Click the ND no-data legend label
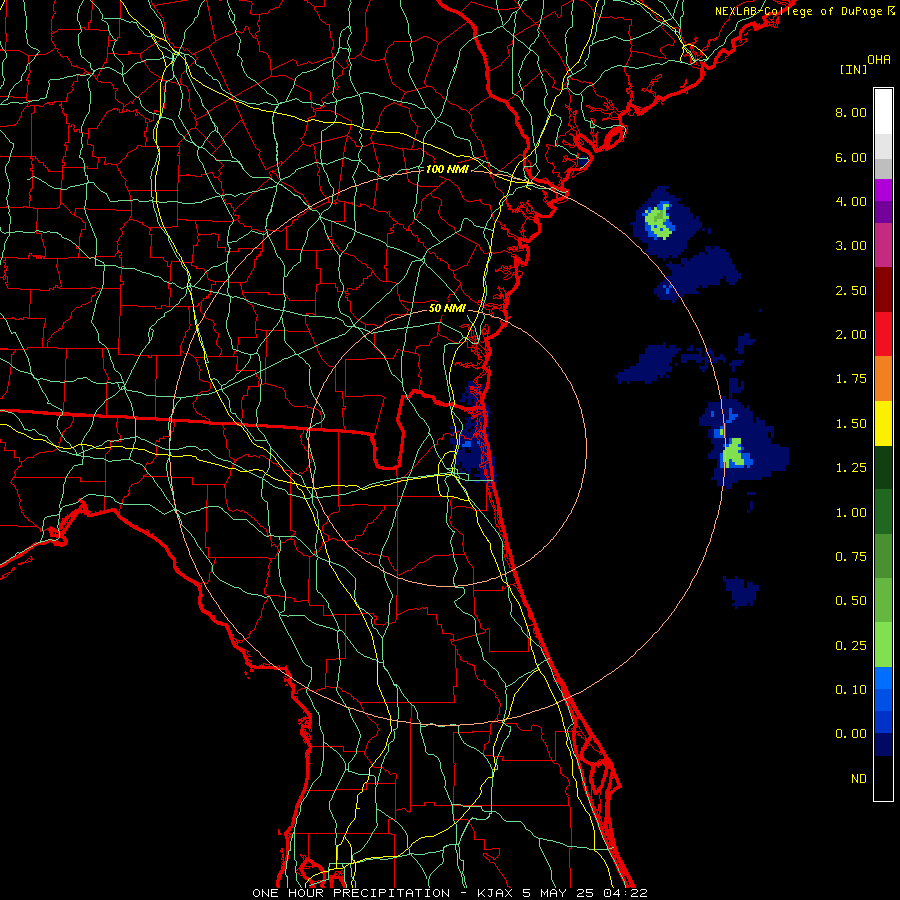This screenshot has height=900, width=900. [859, 779]
